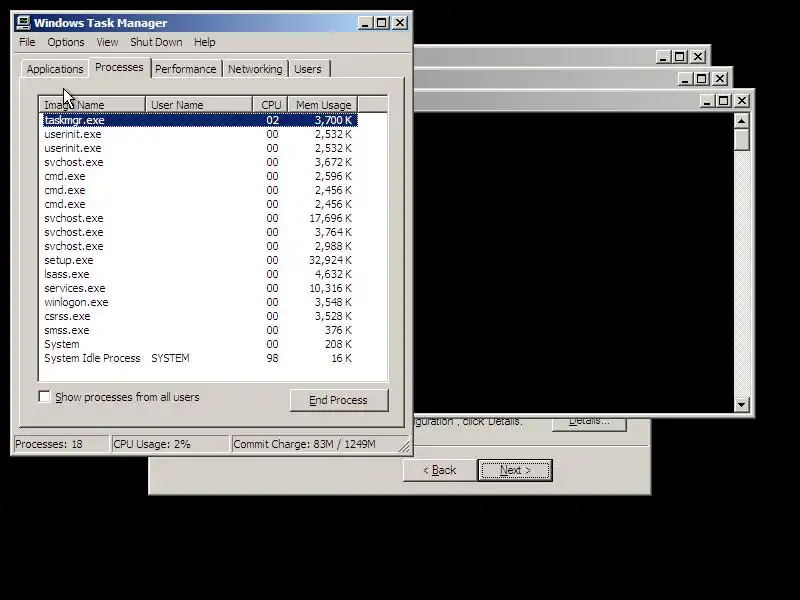Sort by the Image Name column header

pyautogui.click(x=92, y=105)
